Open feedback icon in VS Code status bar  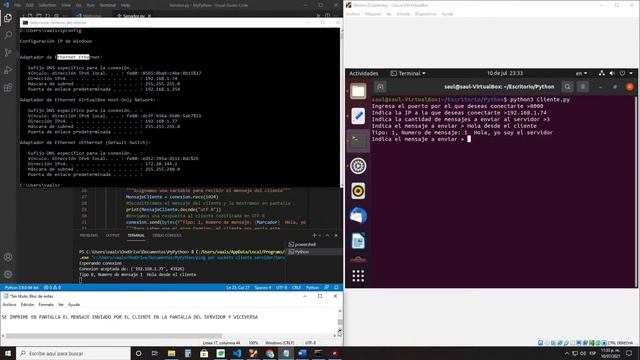click(327, 288)
